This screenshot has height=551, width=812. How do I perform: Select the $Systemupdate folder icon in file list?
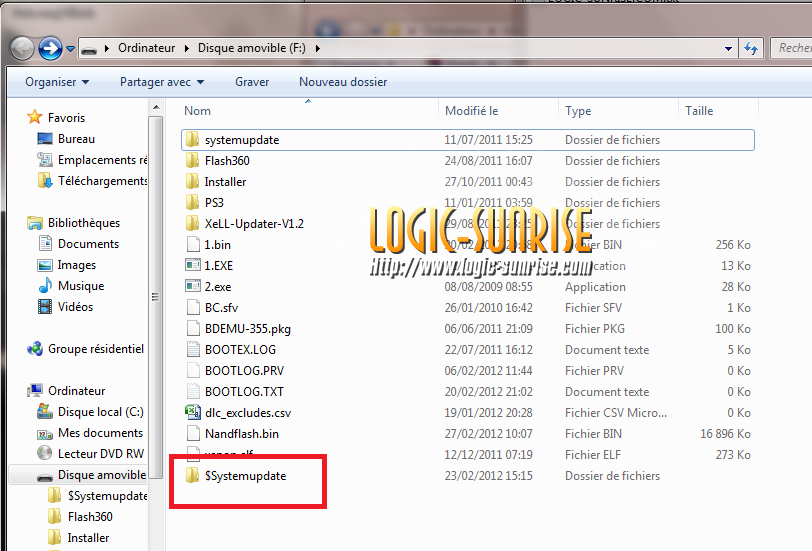click(192, 475)
